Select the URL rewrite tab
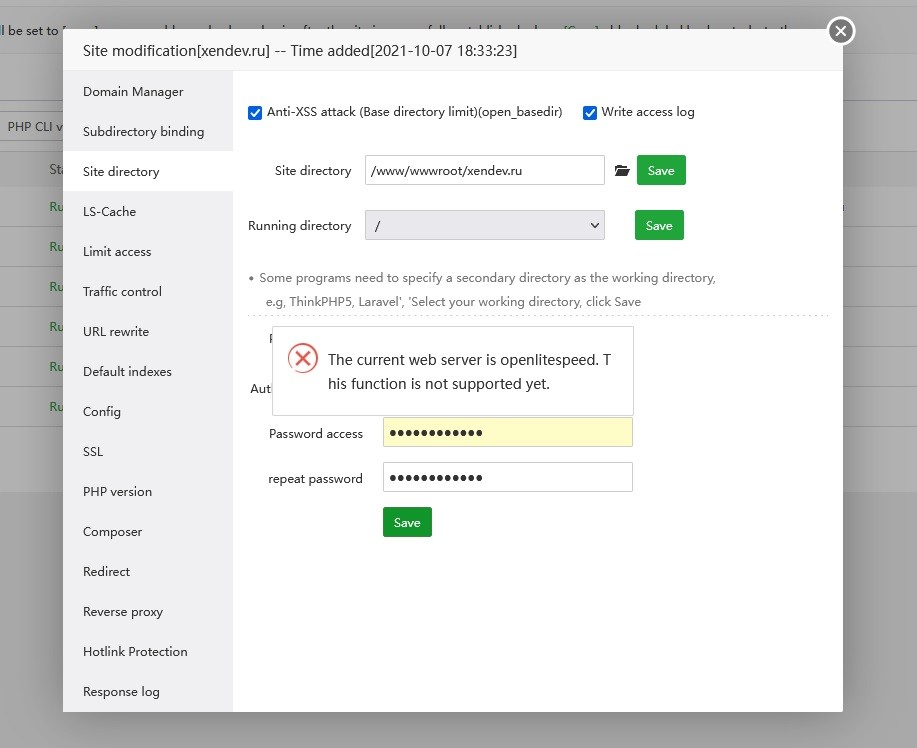The image size is (917, 748). coord(148,332)
